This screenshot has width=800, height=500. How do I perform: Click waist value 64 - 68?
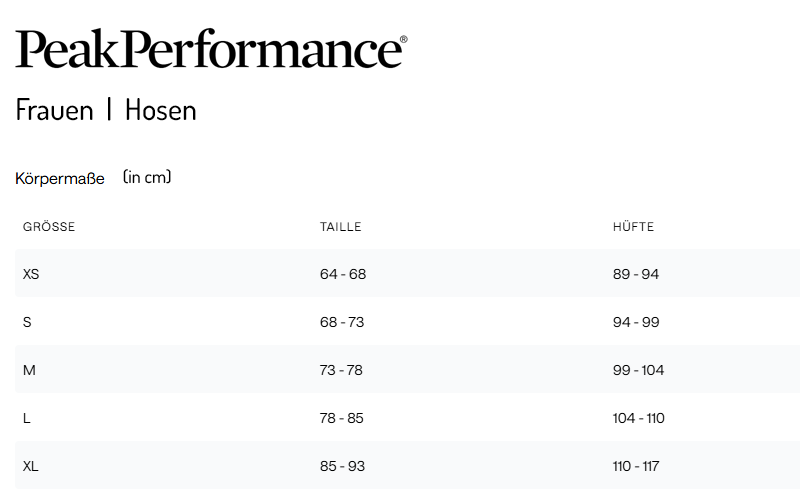[x=343, y=274]
